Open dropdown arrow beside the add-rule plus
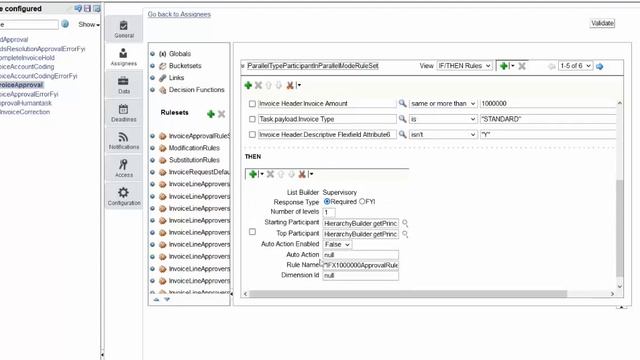 [x=513, y=66]
